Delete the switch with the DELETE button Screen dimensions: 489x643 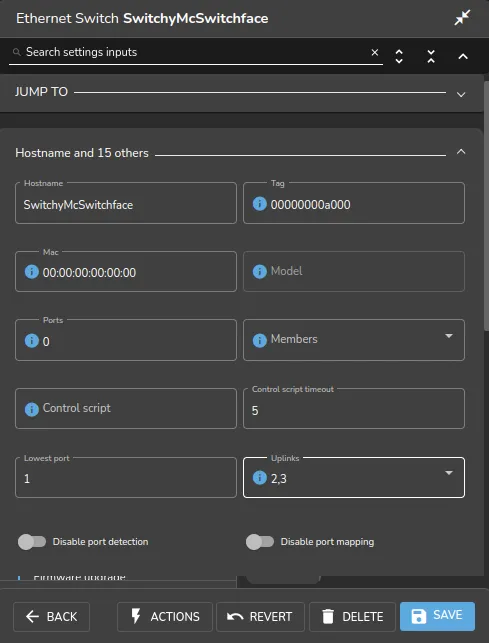tap(352, 616)
